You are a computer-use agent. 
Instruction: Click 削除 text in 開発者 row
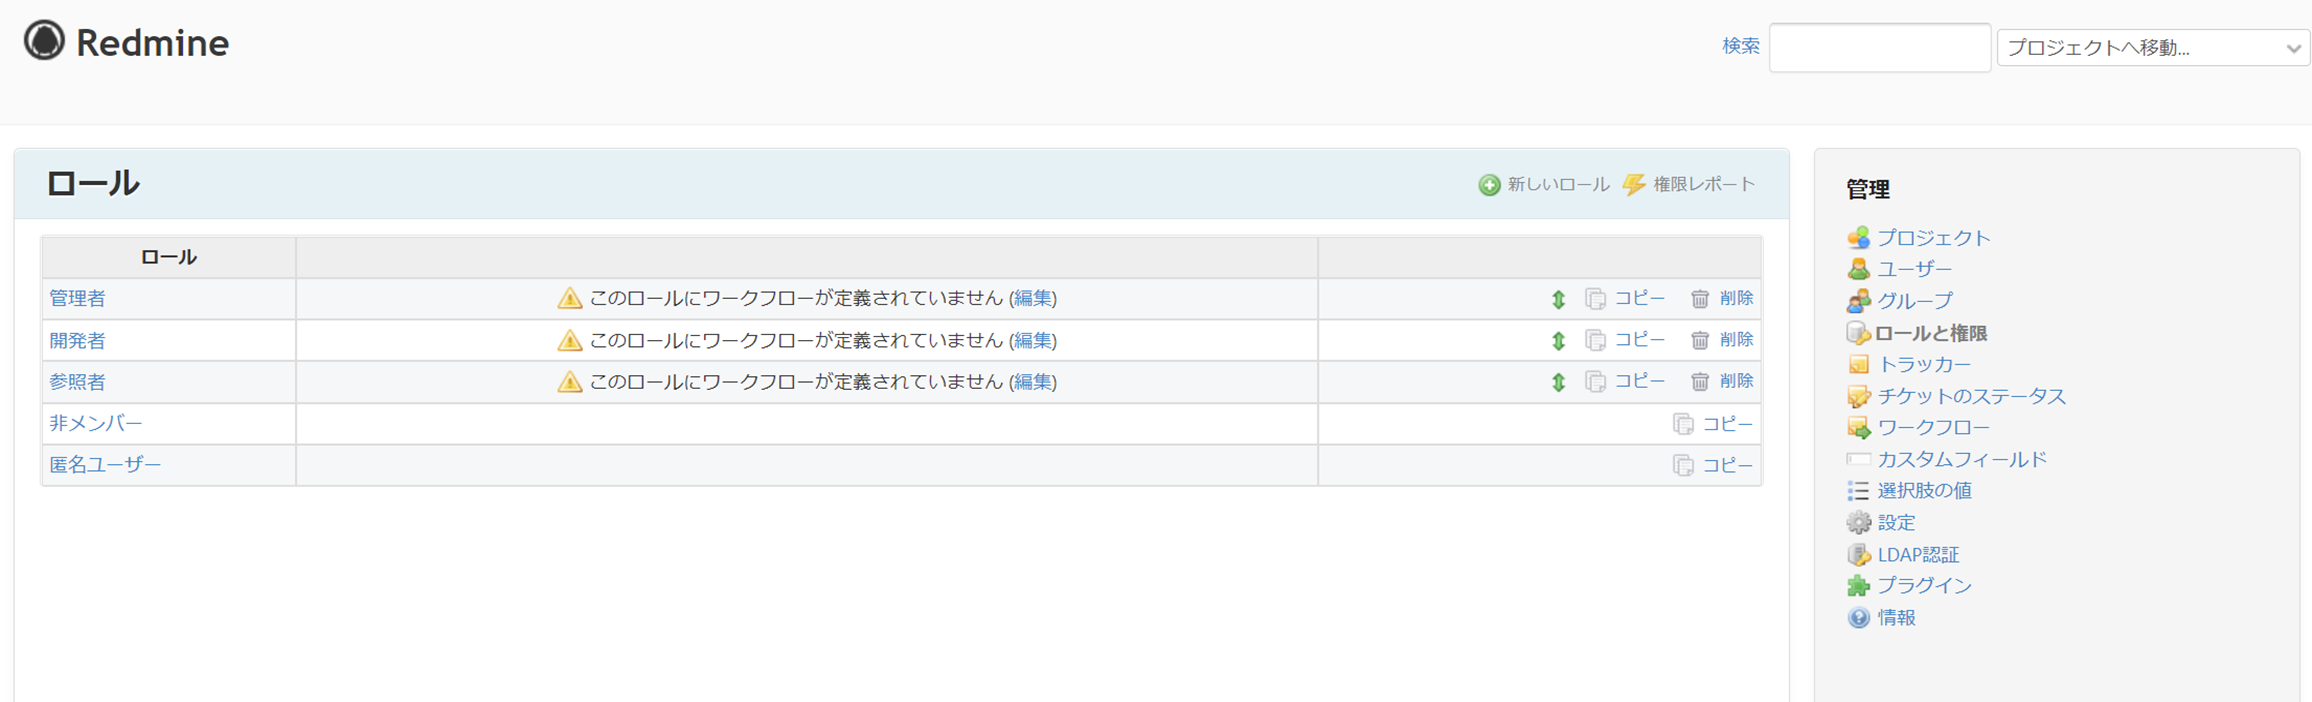[1736, 341]
